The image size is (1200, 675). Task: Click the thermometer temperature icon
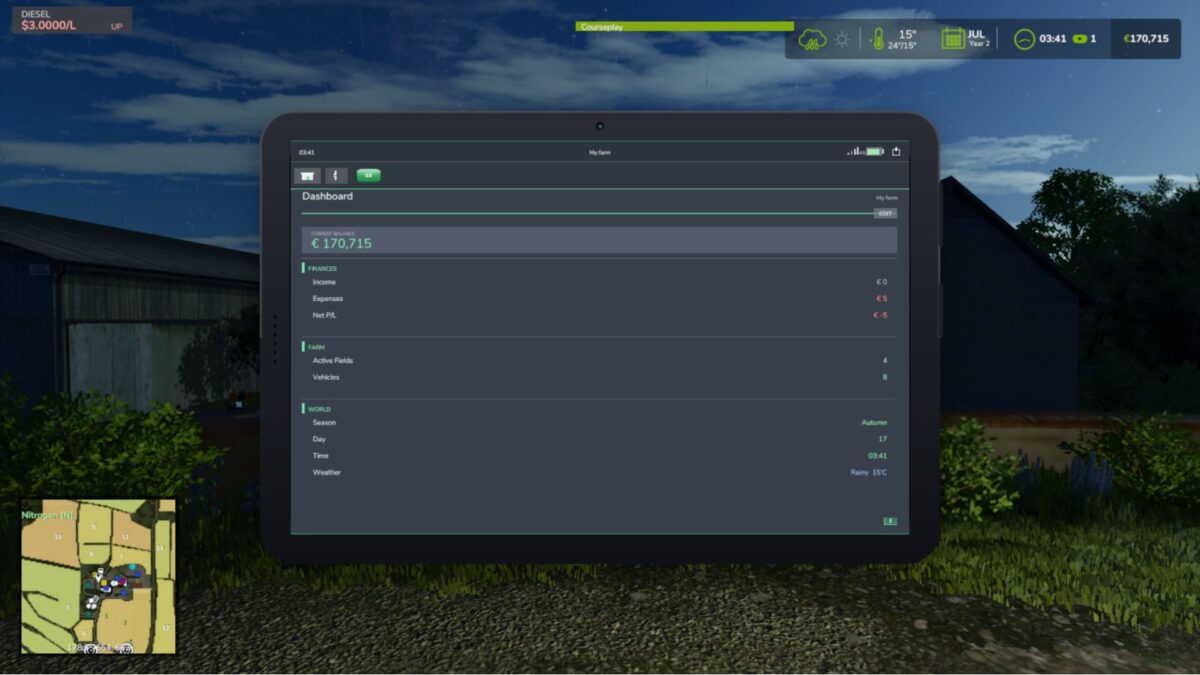[878, 39]
